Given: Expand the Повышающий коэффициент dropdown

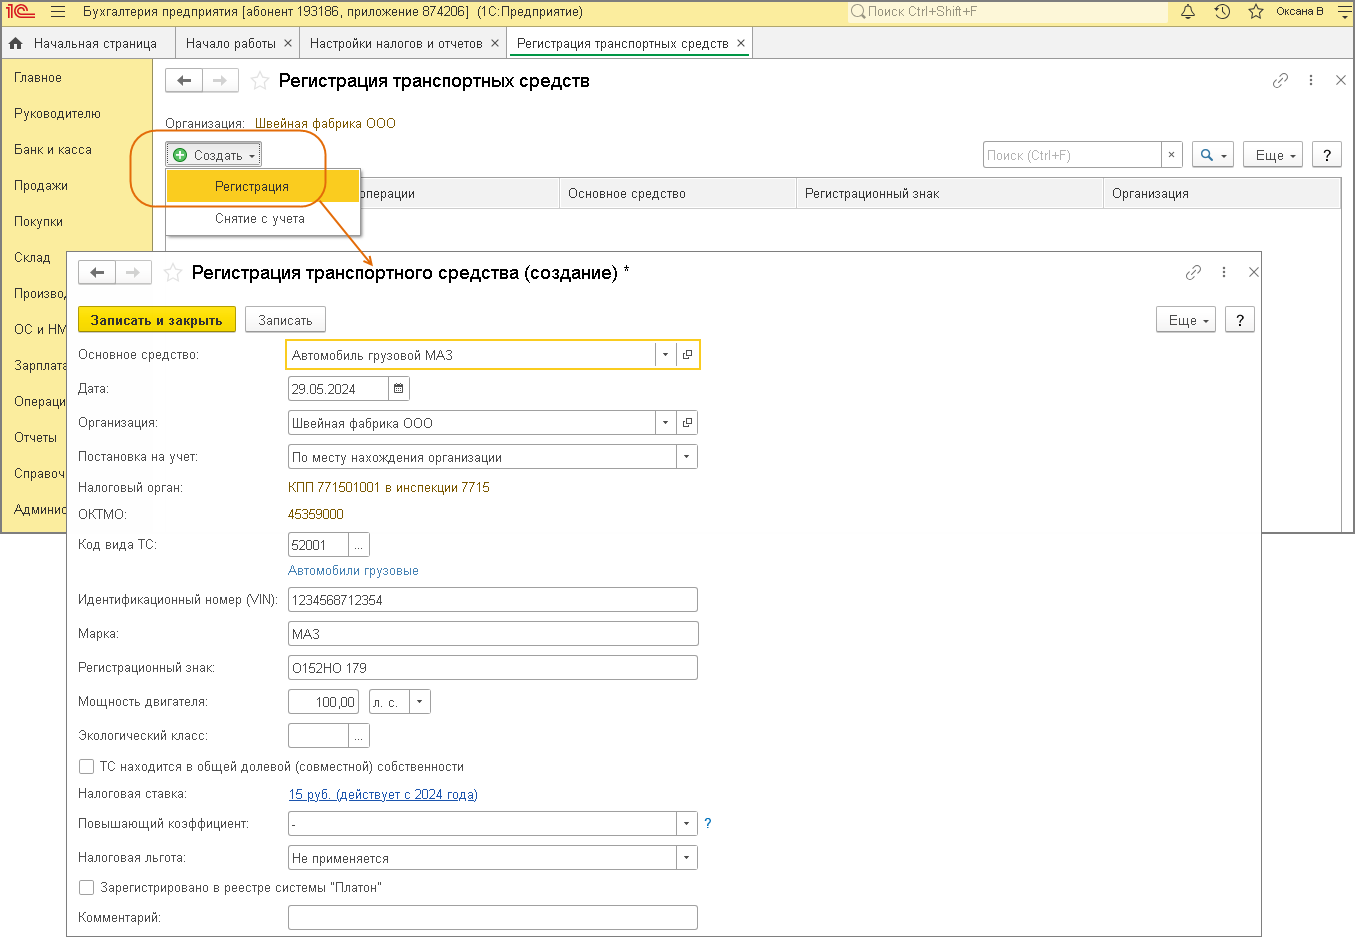Looking at the screenshot, I should click(x=686, y=824).
